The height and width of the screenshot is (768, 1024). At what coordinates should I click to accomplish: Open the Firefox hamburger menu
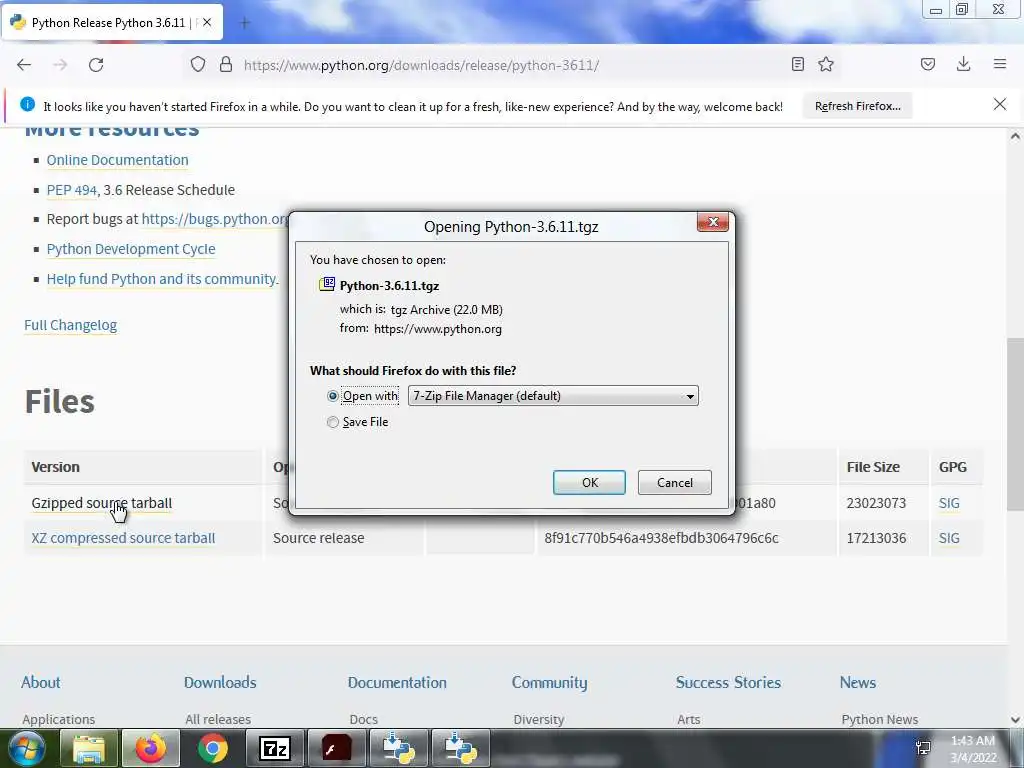1000,64
